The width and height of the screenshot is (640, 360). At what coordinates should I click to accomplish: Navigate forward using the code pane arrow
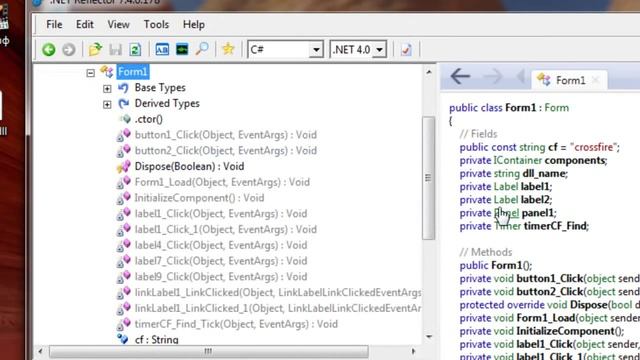(493, 76)
